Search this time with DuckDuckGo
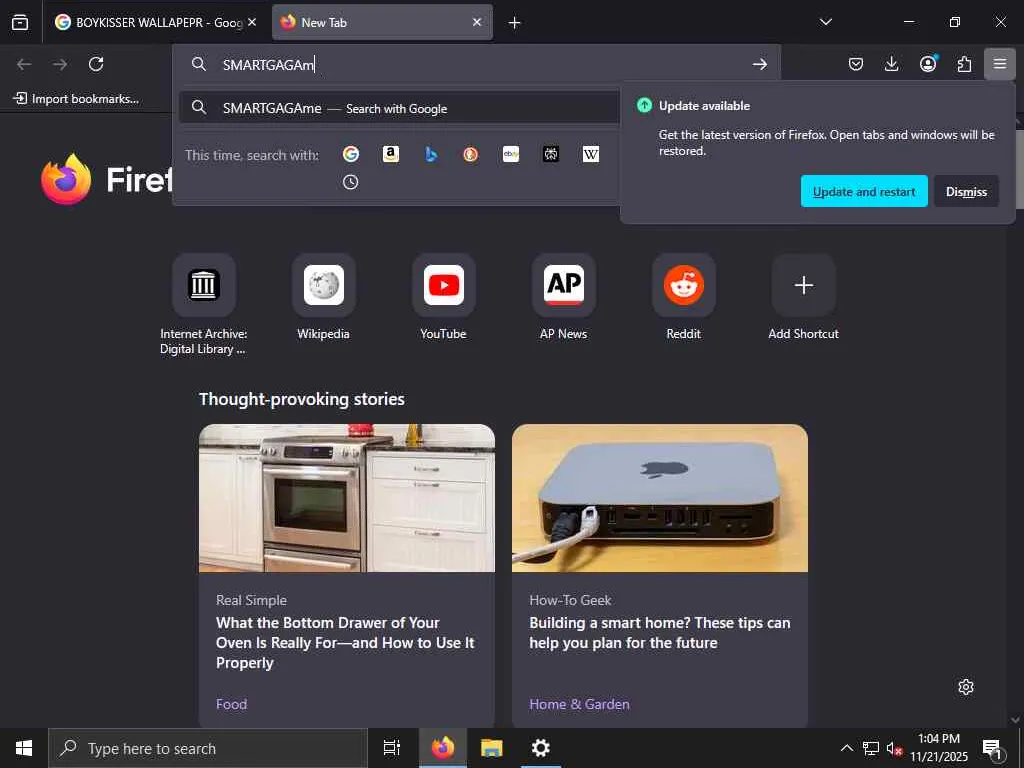This screenshot has height=768, width=1024. tap(470, 154)
